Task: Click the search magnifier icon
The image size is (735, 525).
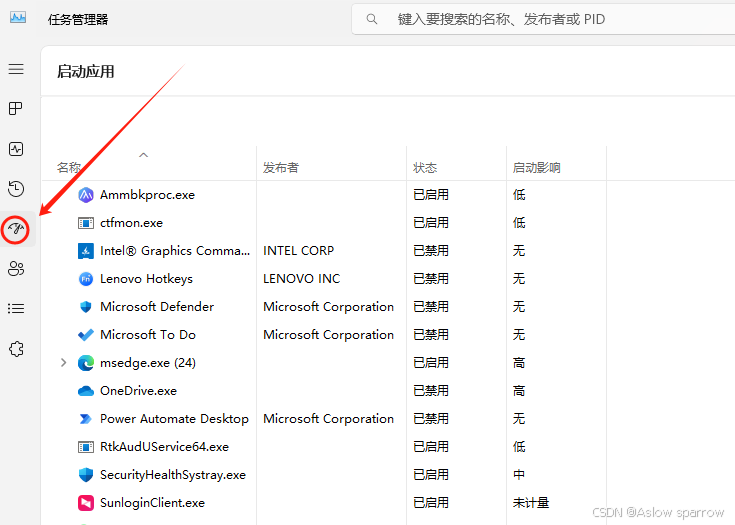Action: [372, 19]
